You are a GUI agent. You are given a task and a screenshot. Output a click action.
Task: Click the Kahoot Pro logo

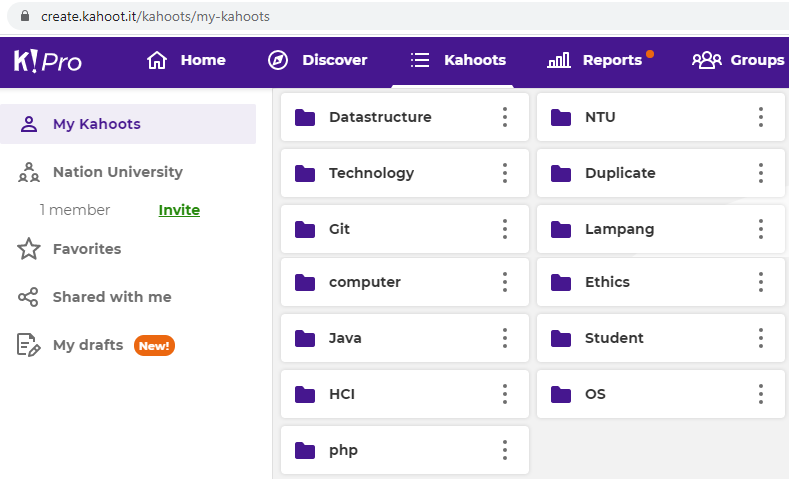point(47,61)
